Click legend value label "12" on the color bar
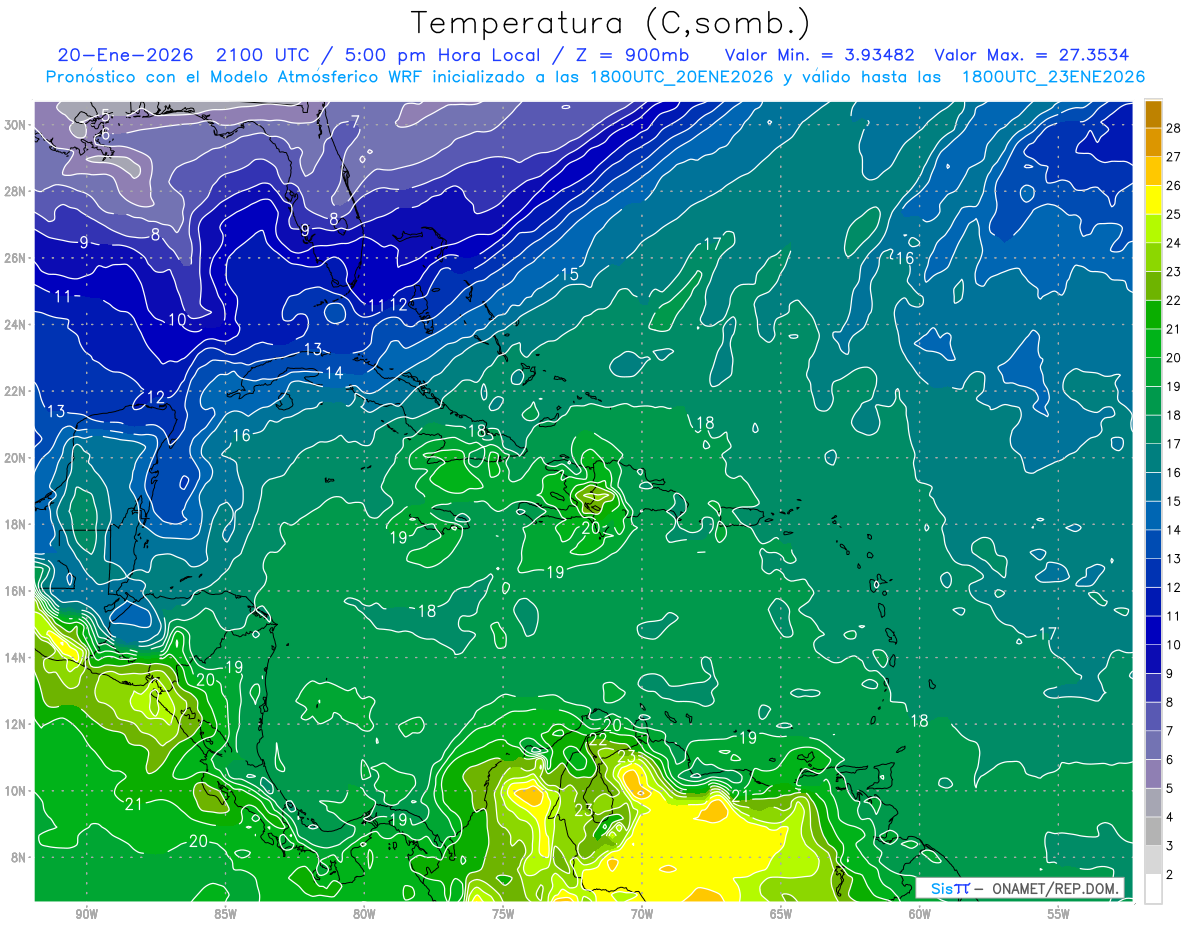Image resolution: width=1200 pixels, height=927 pixels. point(1175,587)
